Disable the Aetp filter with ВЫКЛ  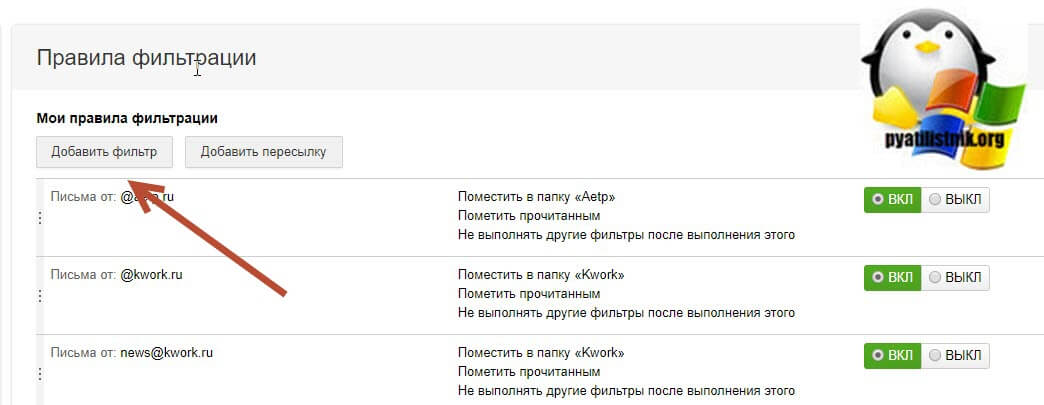tap(954, 199)
